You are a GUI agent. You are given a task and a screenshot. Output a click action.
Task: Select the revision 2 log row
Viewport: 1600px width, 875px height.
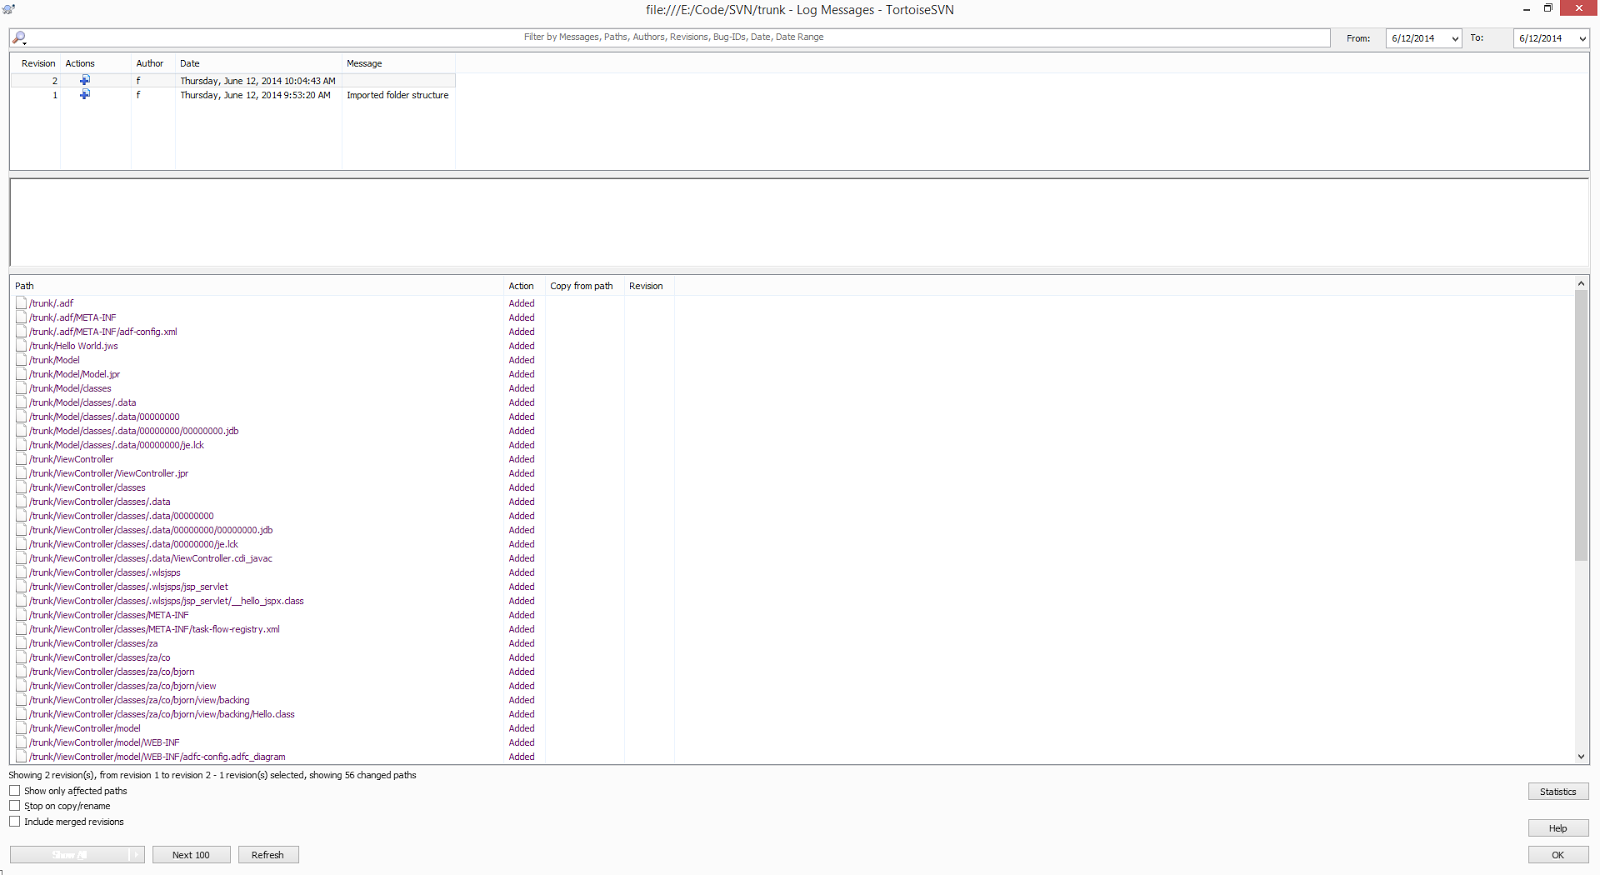[233, 80]
